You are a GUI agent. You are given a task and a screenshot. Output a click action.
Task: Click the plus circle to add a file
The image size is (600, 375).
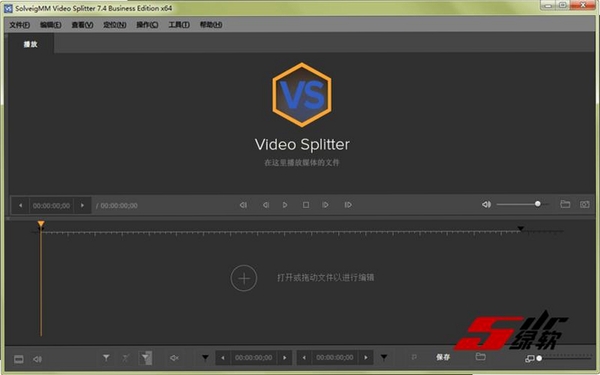tap(244, 278)
